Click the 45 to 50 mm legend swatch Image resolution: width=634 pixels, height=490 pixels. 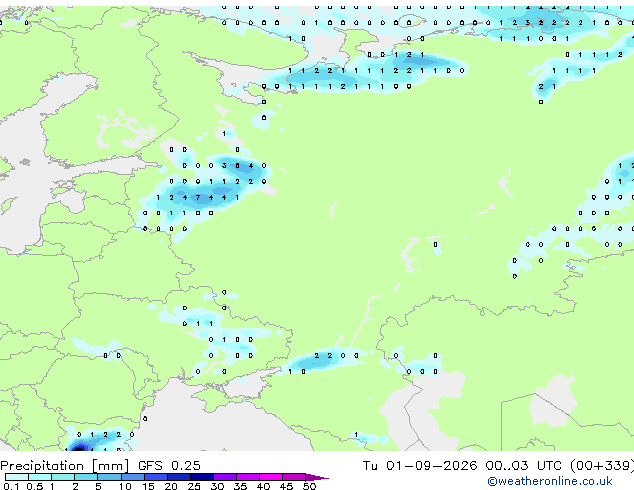[x=294, y=477]
